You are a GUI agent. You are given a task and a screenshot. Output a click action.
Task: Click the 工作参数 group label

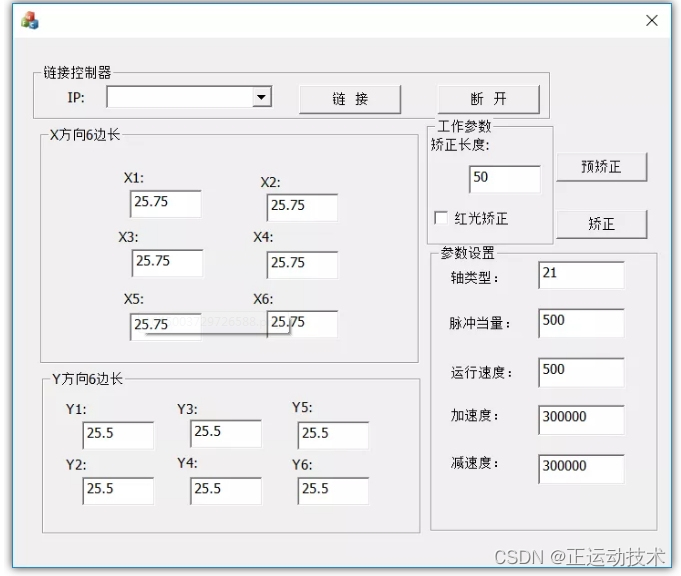464,126
